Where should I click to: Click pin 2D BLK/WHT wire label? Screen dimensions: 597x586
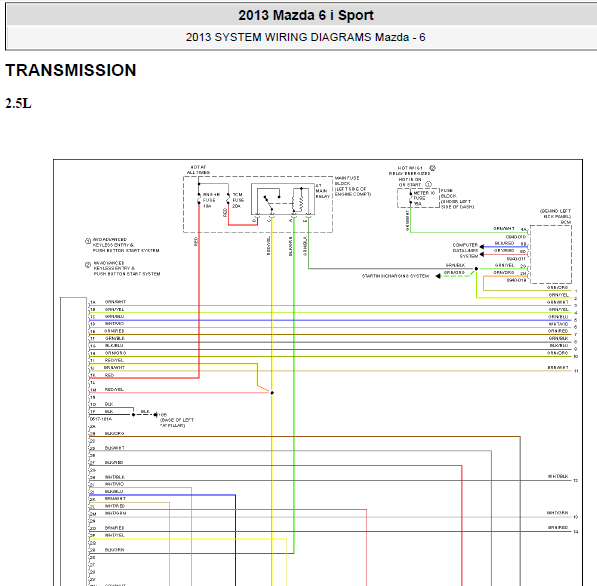tap(115, 448)
